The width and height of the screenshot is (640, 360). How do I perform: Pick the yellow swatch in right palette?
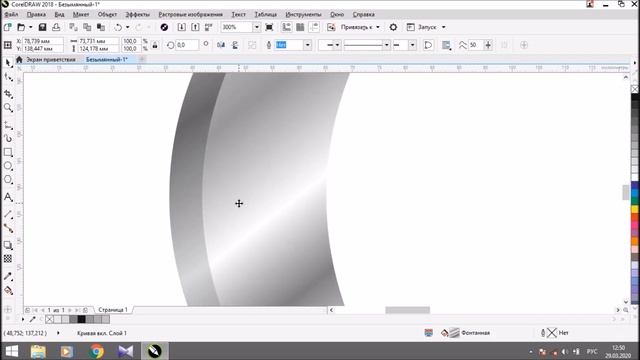(635, 209)
